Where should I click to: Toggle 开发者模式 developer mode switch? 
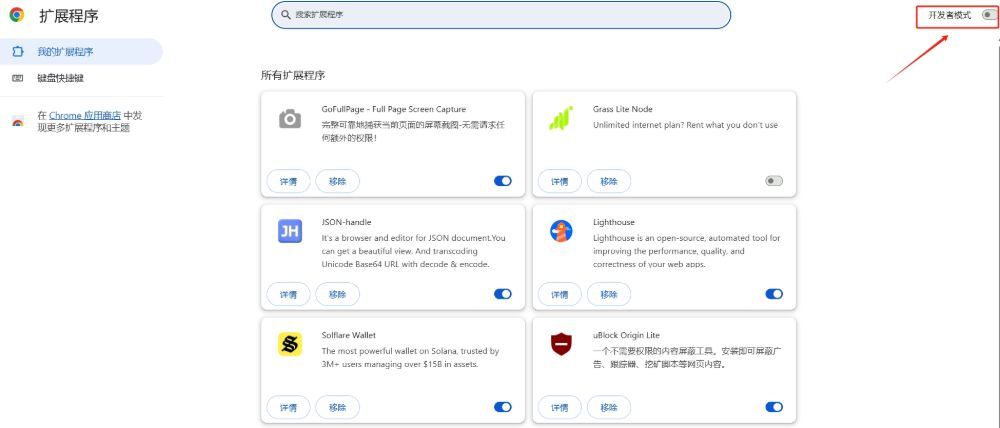tap(989, 15)
